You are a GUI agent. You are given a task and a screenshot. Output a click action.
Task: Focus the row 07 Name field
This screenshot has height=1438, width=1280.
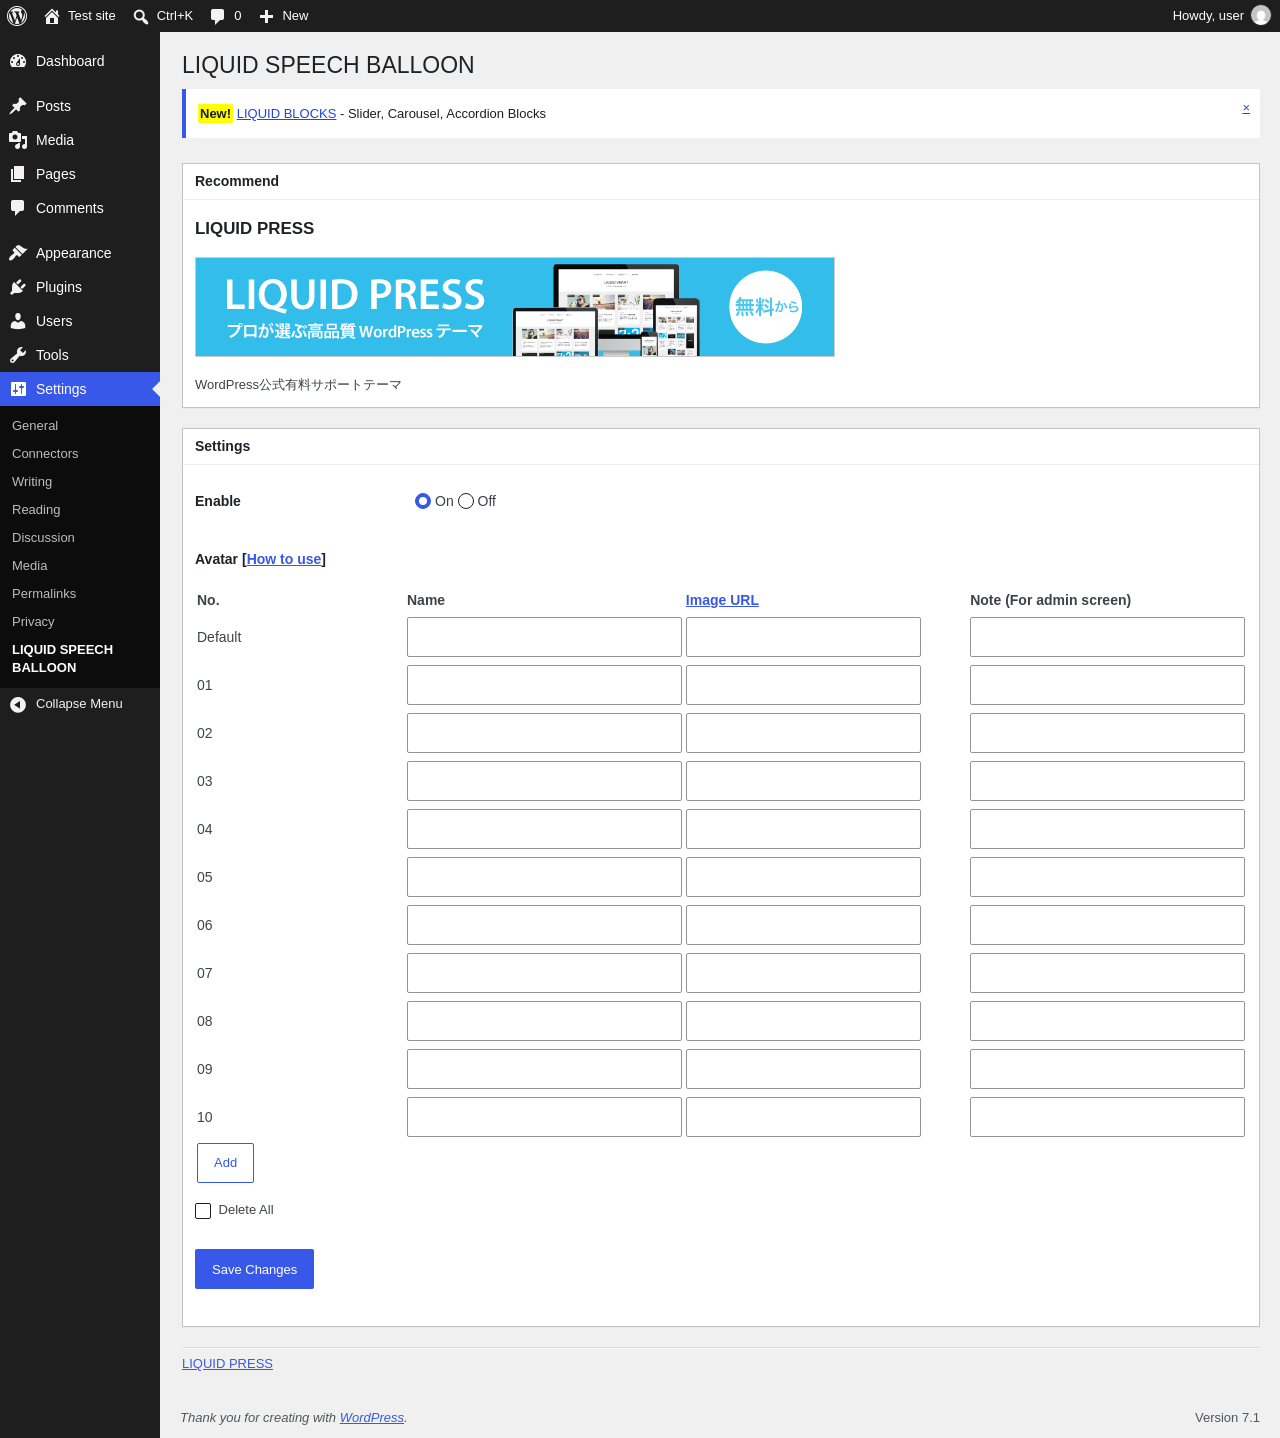tap(544, 973)
